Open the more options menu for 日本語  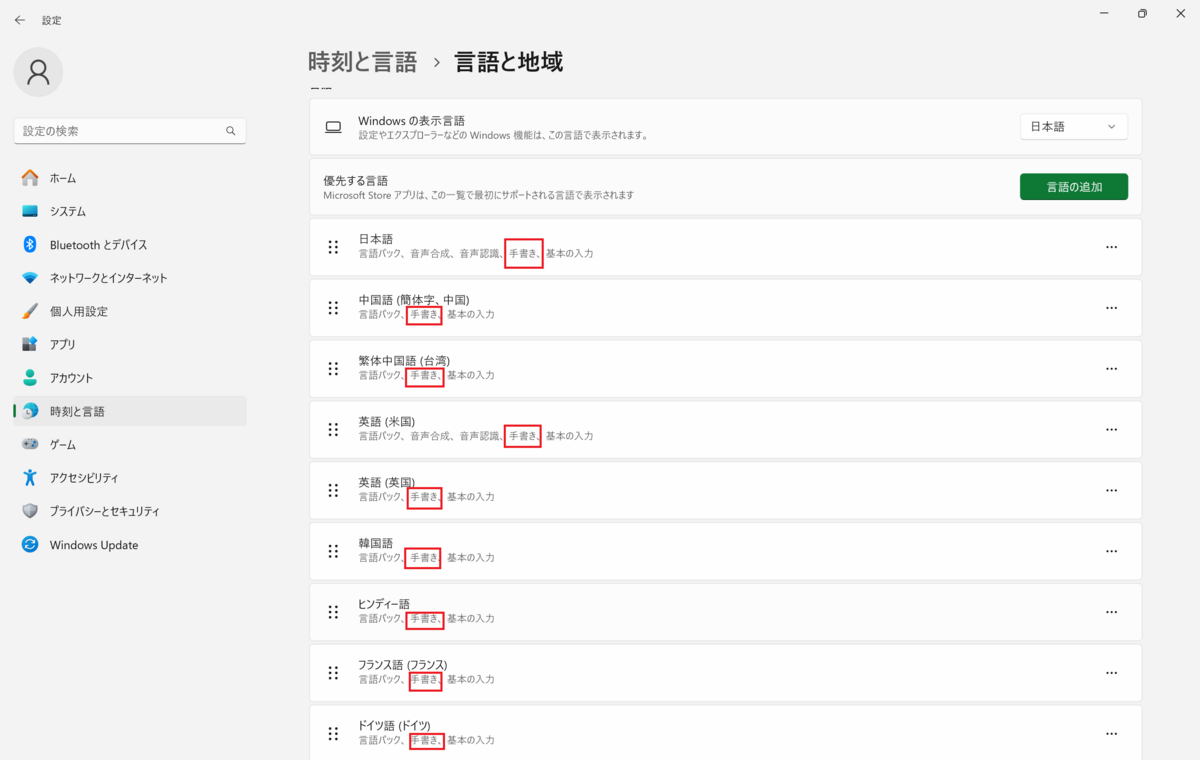(x=1111, y=247)
